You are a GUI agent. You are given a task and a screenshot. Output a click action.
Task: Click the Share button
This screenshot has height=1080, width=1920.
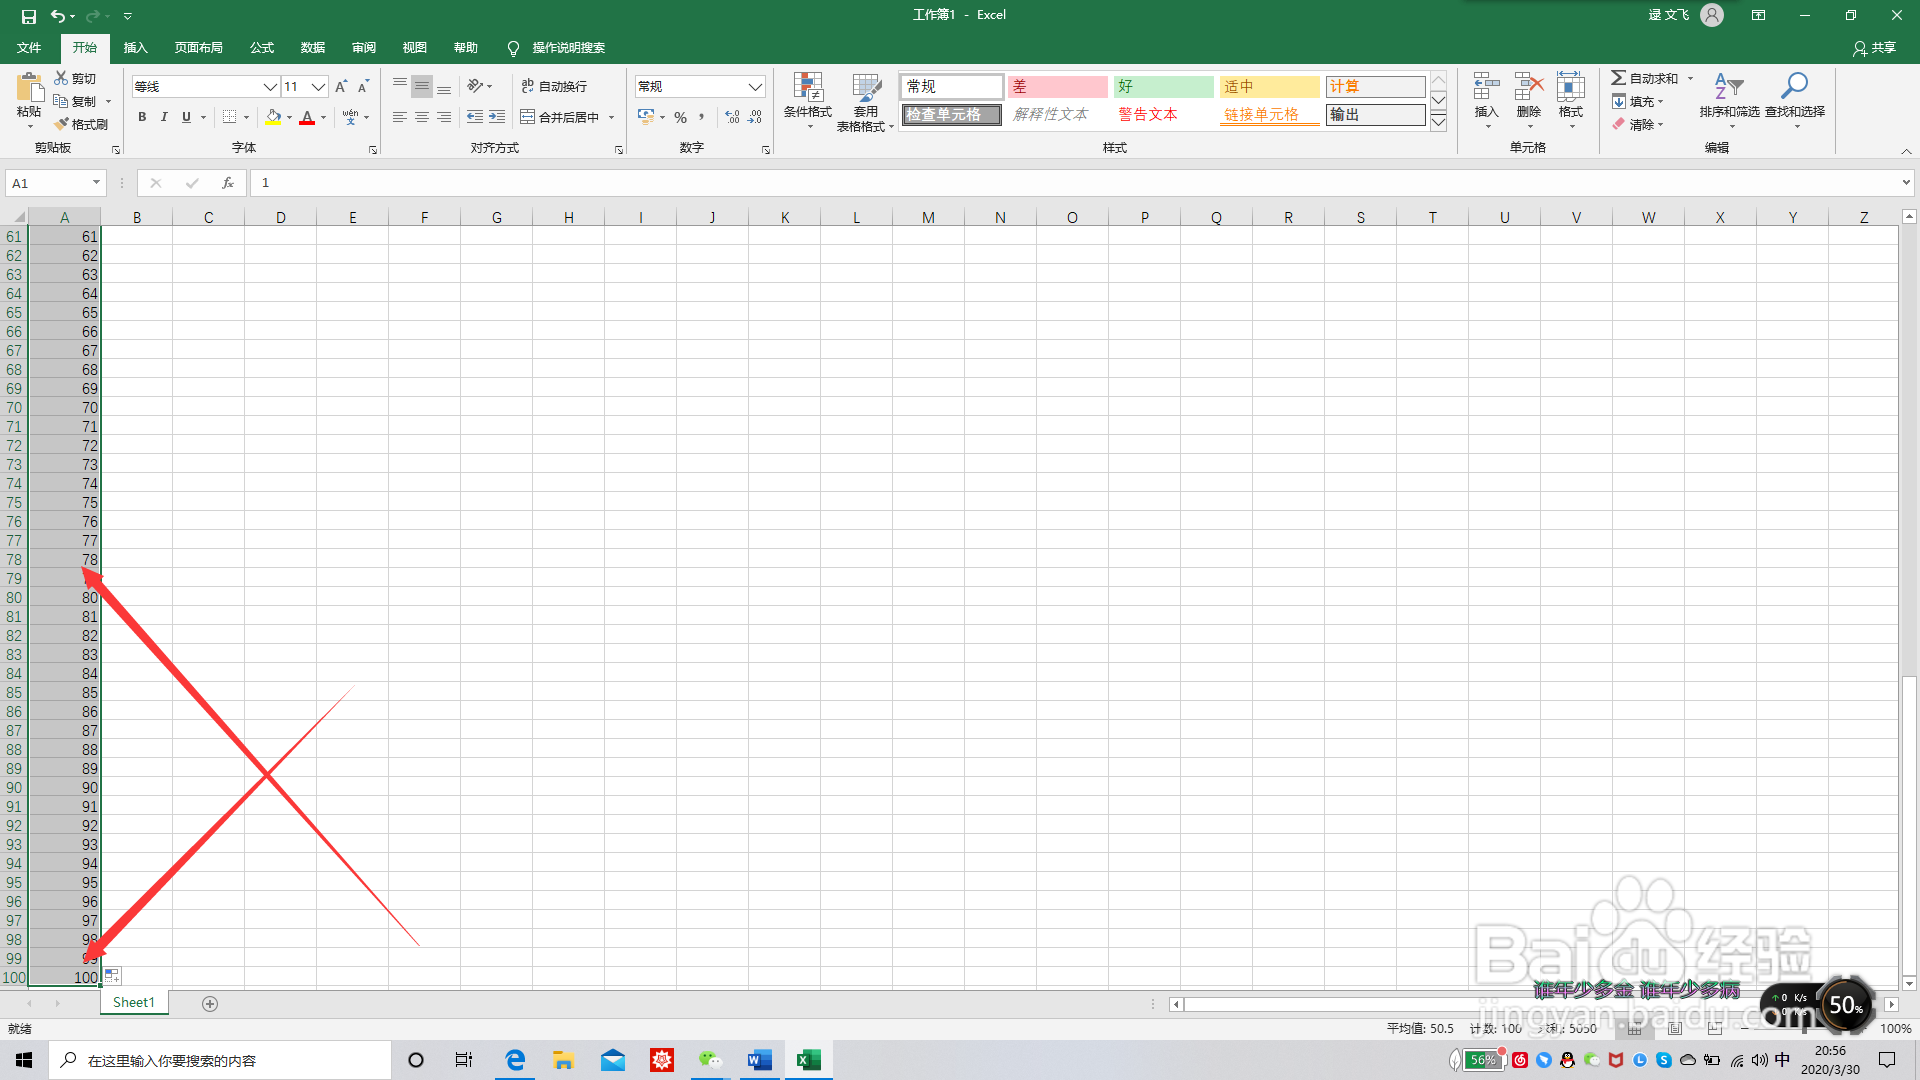click(1874, 48)
